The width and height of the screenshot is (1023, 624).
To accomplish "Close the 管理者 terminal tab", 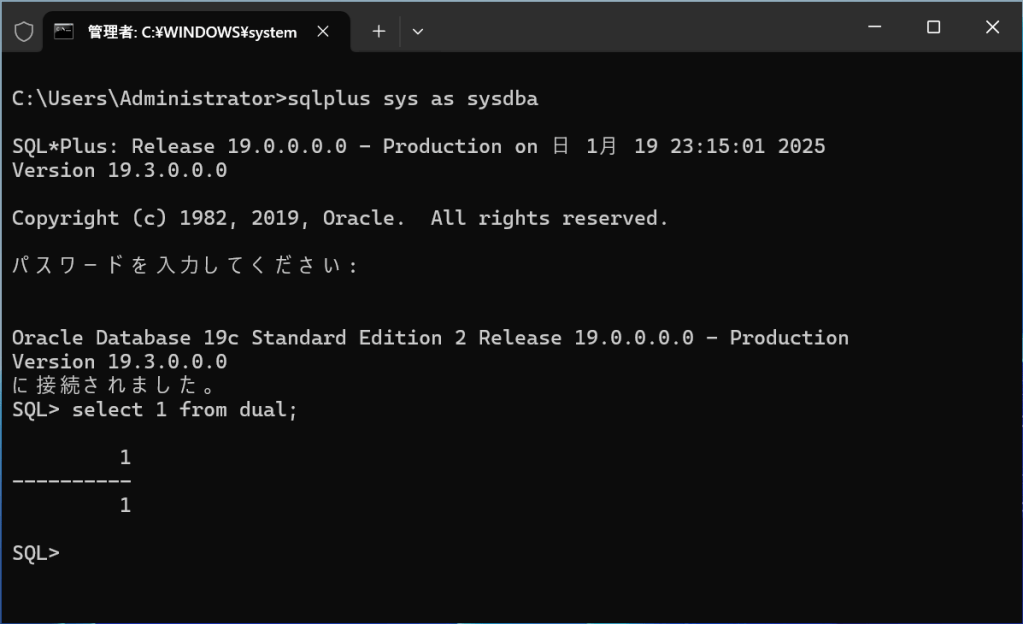I will click(x=324, y=31).
